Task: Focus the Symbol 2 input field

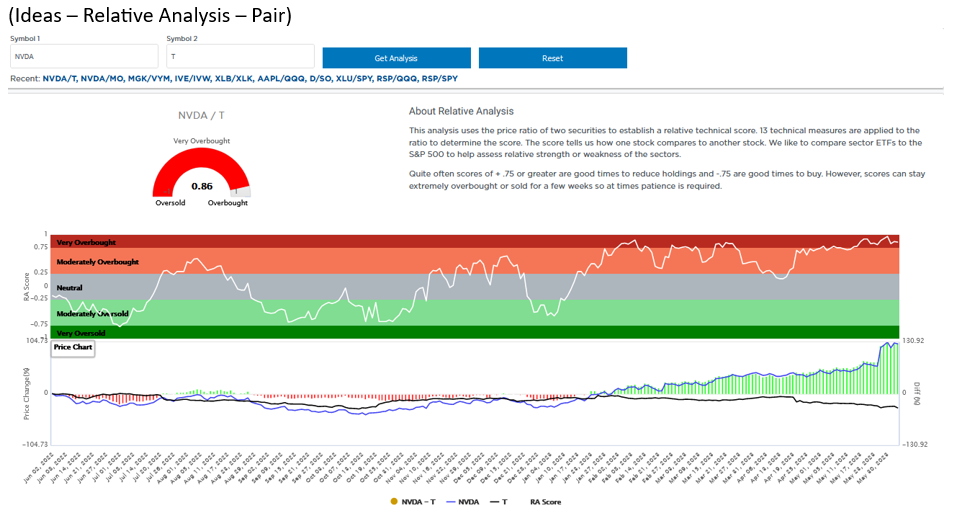Action: [x=240, y=57]
